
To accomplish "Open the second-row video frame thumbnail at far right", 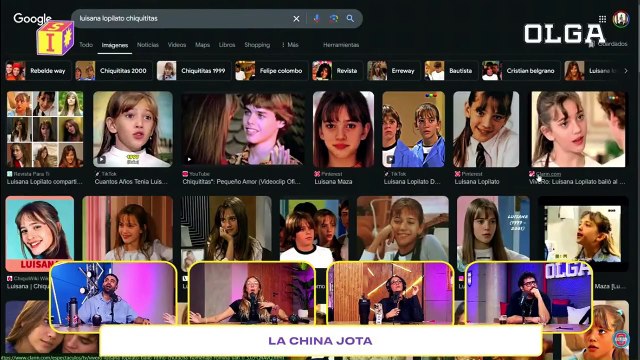I will click(583, 233).
